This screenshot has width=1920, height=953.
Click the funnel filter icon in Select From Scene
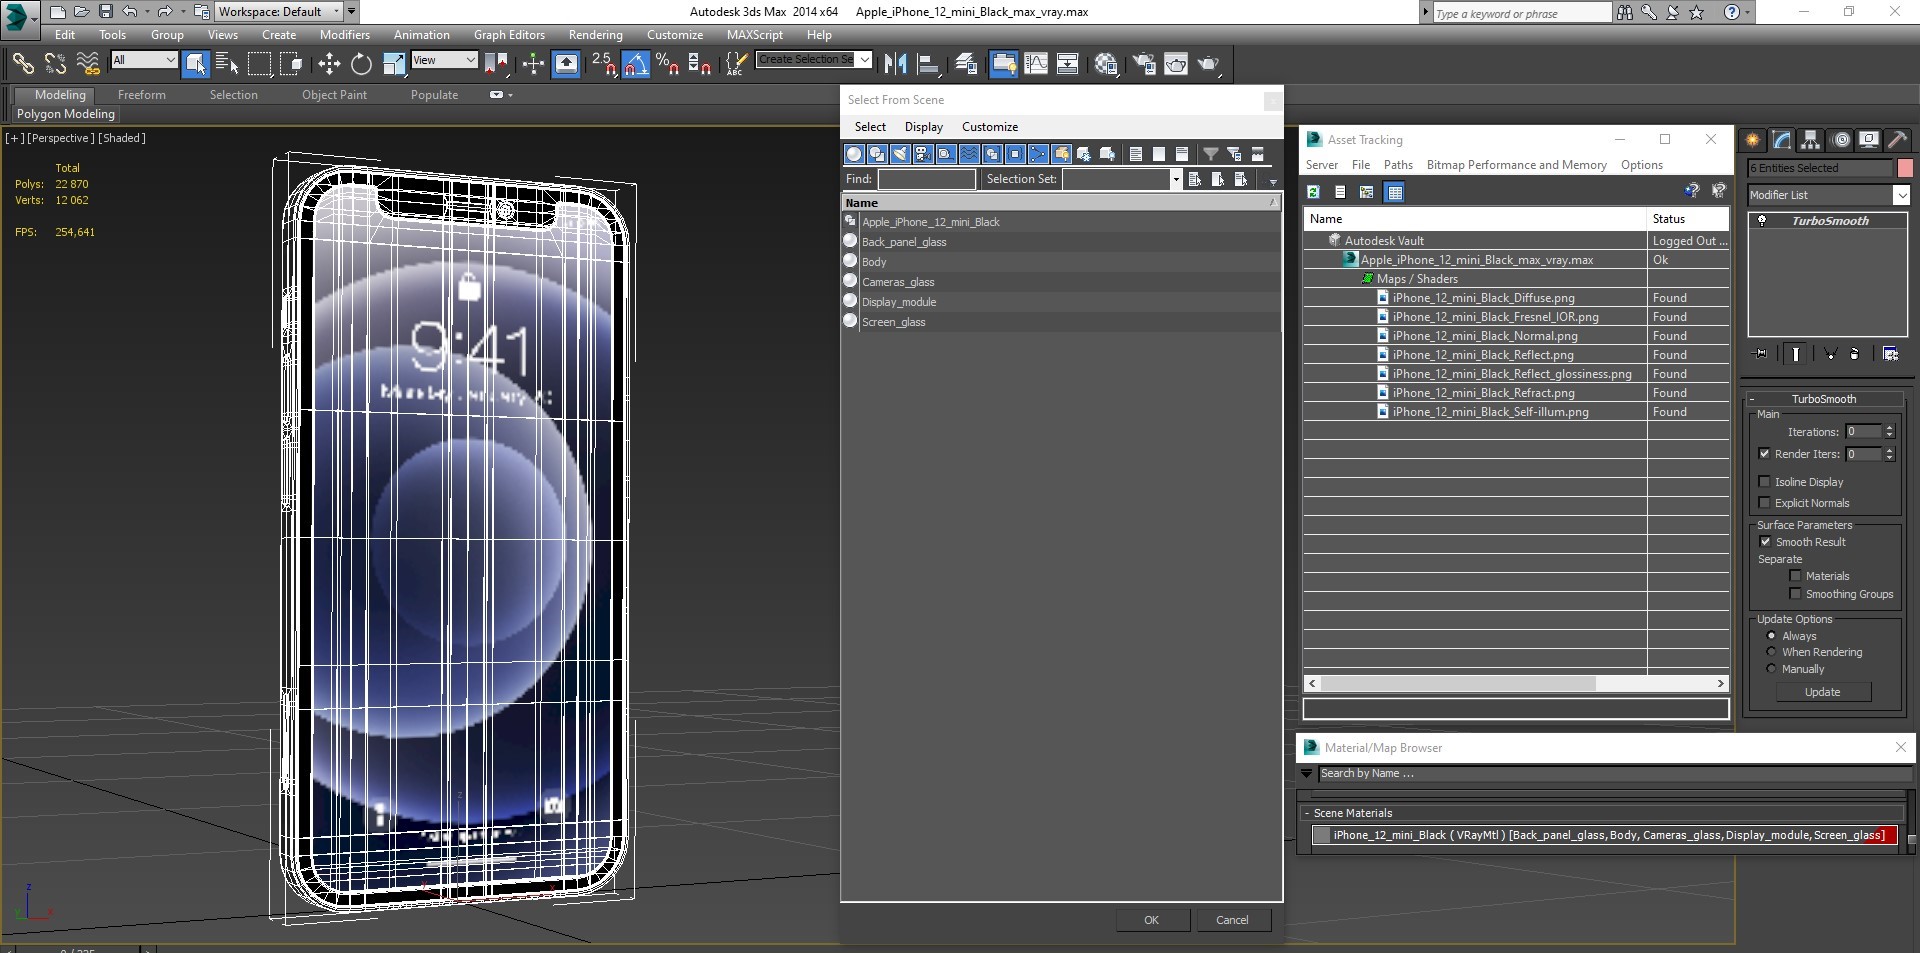pos(1210,154)
